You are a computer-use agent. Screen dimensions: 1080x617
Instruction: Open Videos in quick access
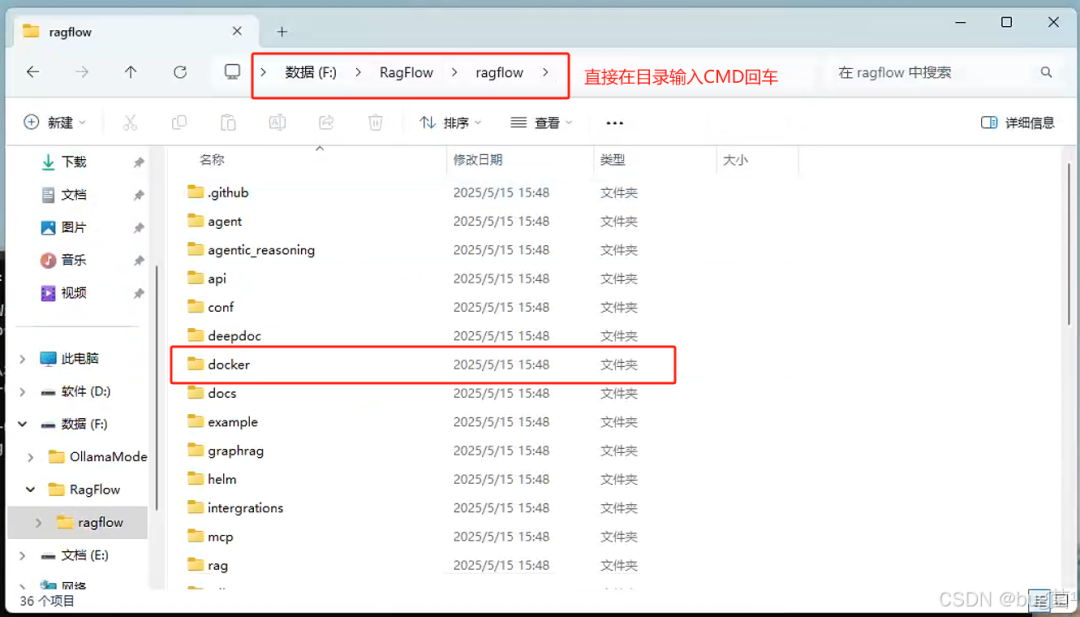click(x=73, y=293)
